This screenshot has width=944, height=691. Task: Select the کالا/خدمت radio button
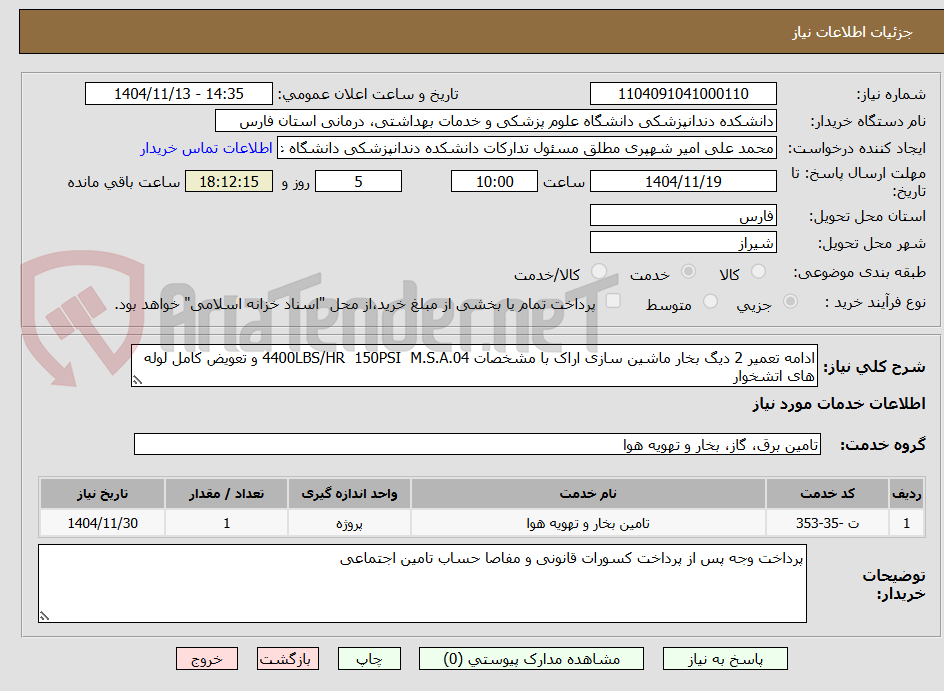point(599,272)
